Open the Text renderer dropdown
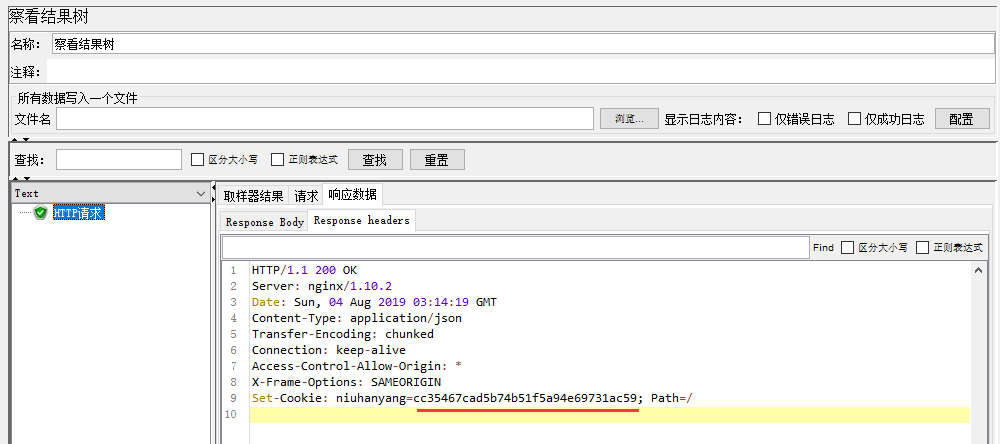 (109, 193)
